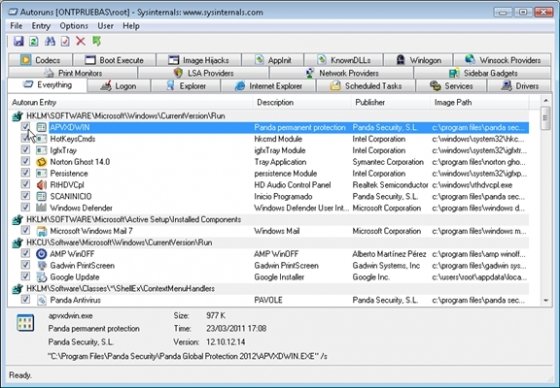Click registry icon beside ContextMenuHandlers key
The image size is (560, 388).
click(18, 289)
